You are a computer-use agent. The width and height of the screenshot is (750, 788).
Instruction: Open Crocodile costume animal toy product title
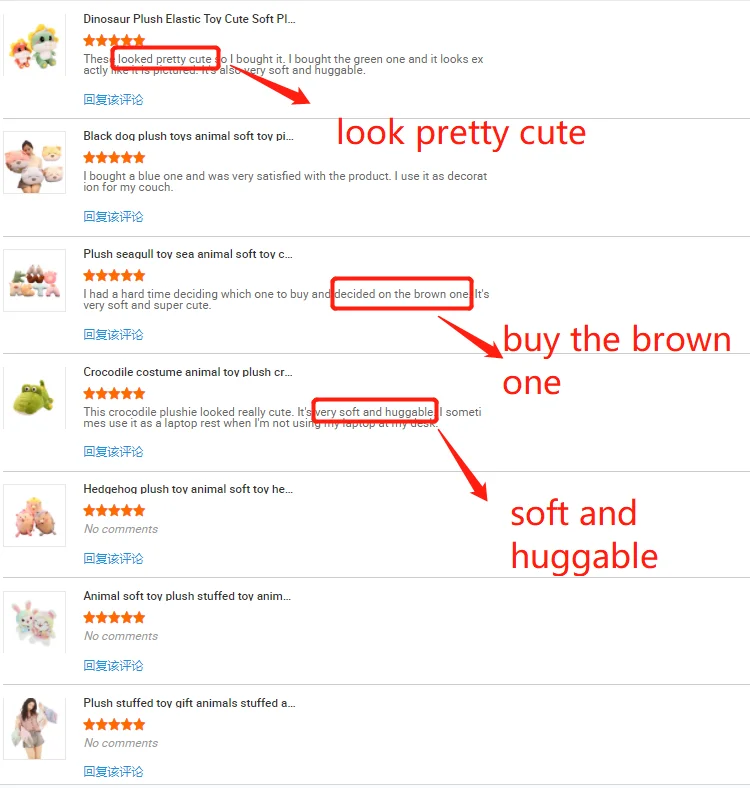click(188, 372)
